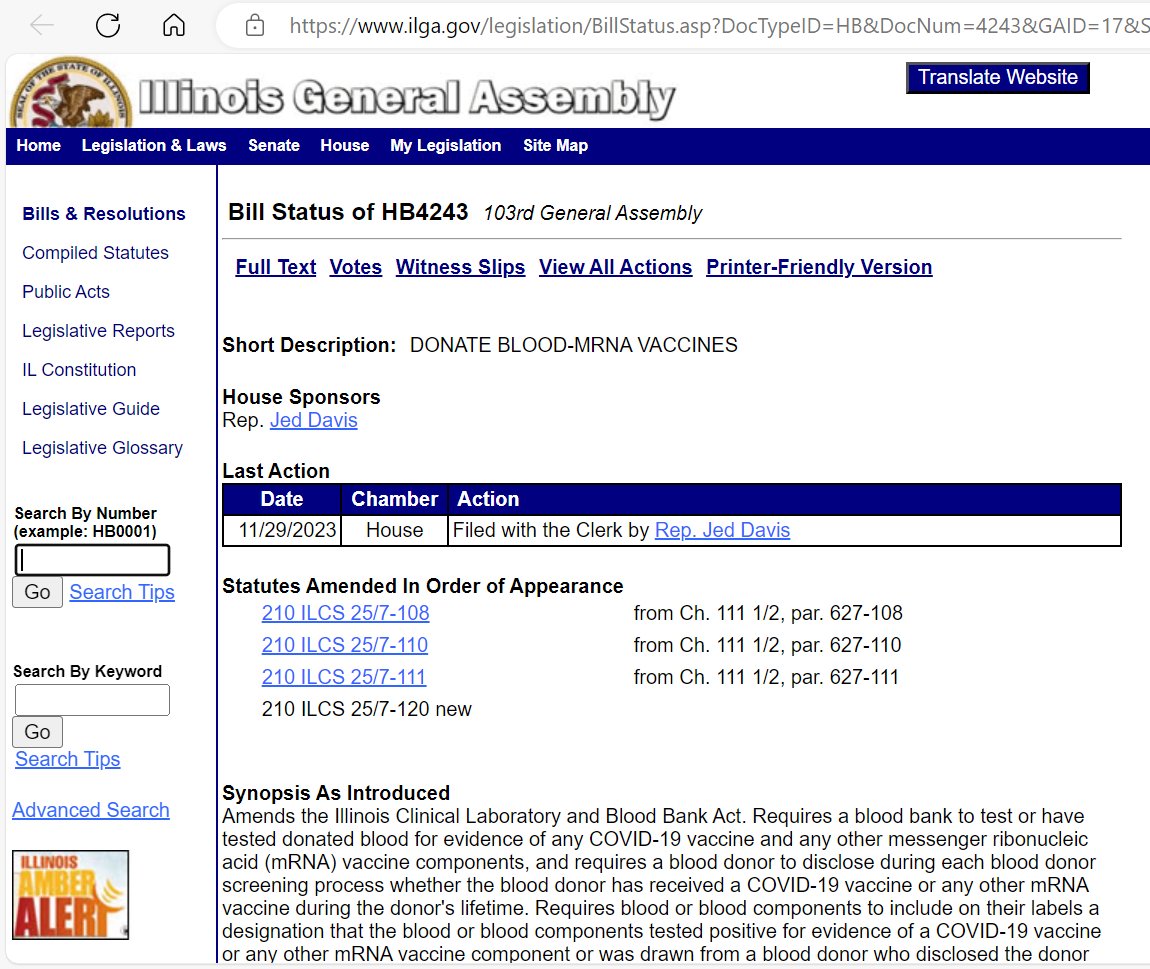Open Search Tips beside number search

coord(122,592)
